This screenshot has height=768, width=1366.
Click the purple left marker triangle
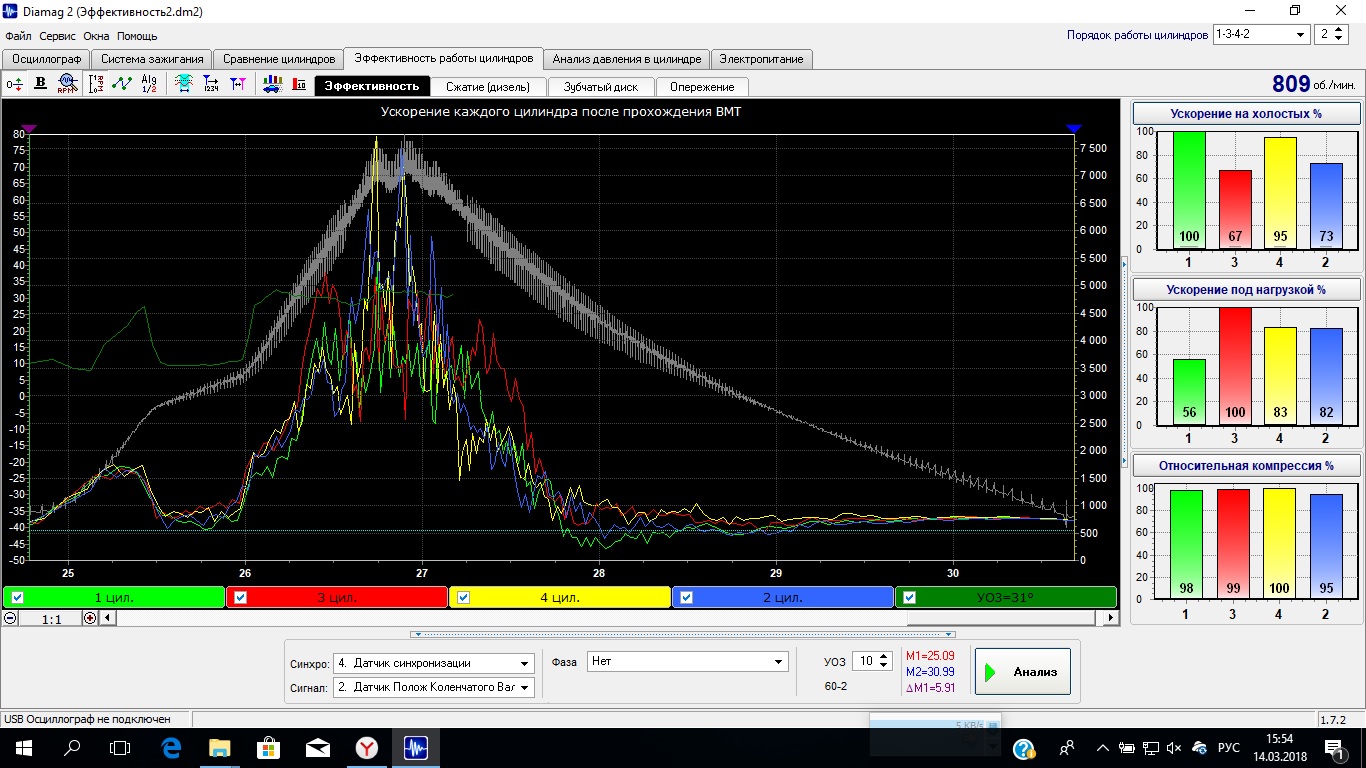click(x=29, y=129)
